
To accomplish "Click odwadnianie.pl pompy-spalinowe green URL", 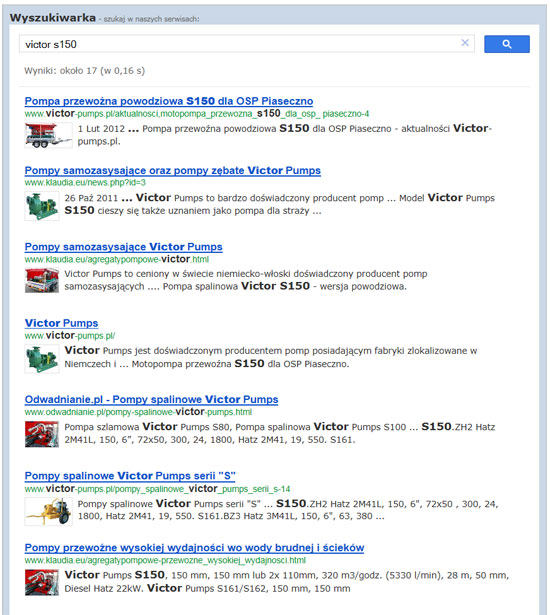I will (138, 412).
